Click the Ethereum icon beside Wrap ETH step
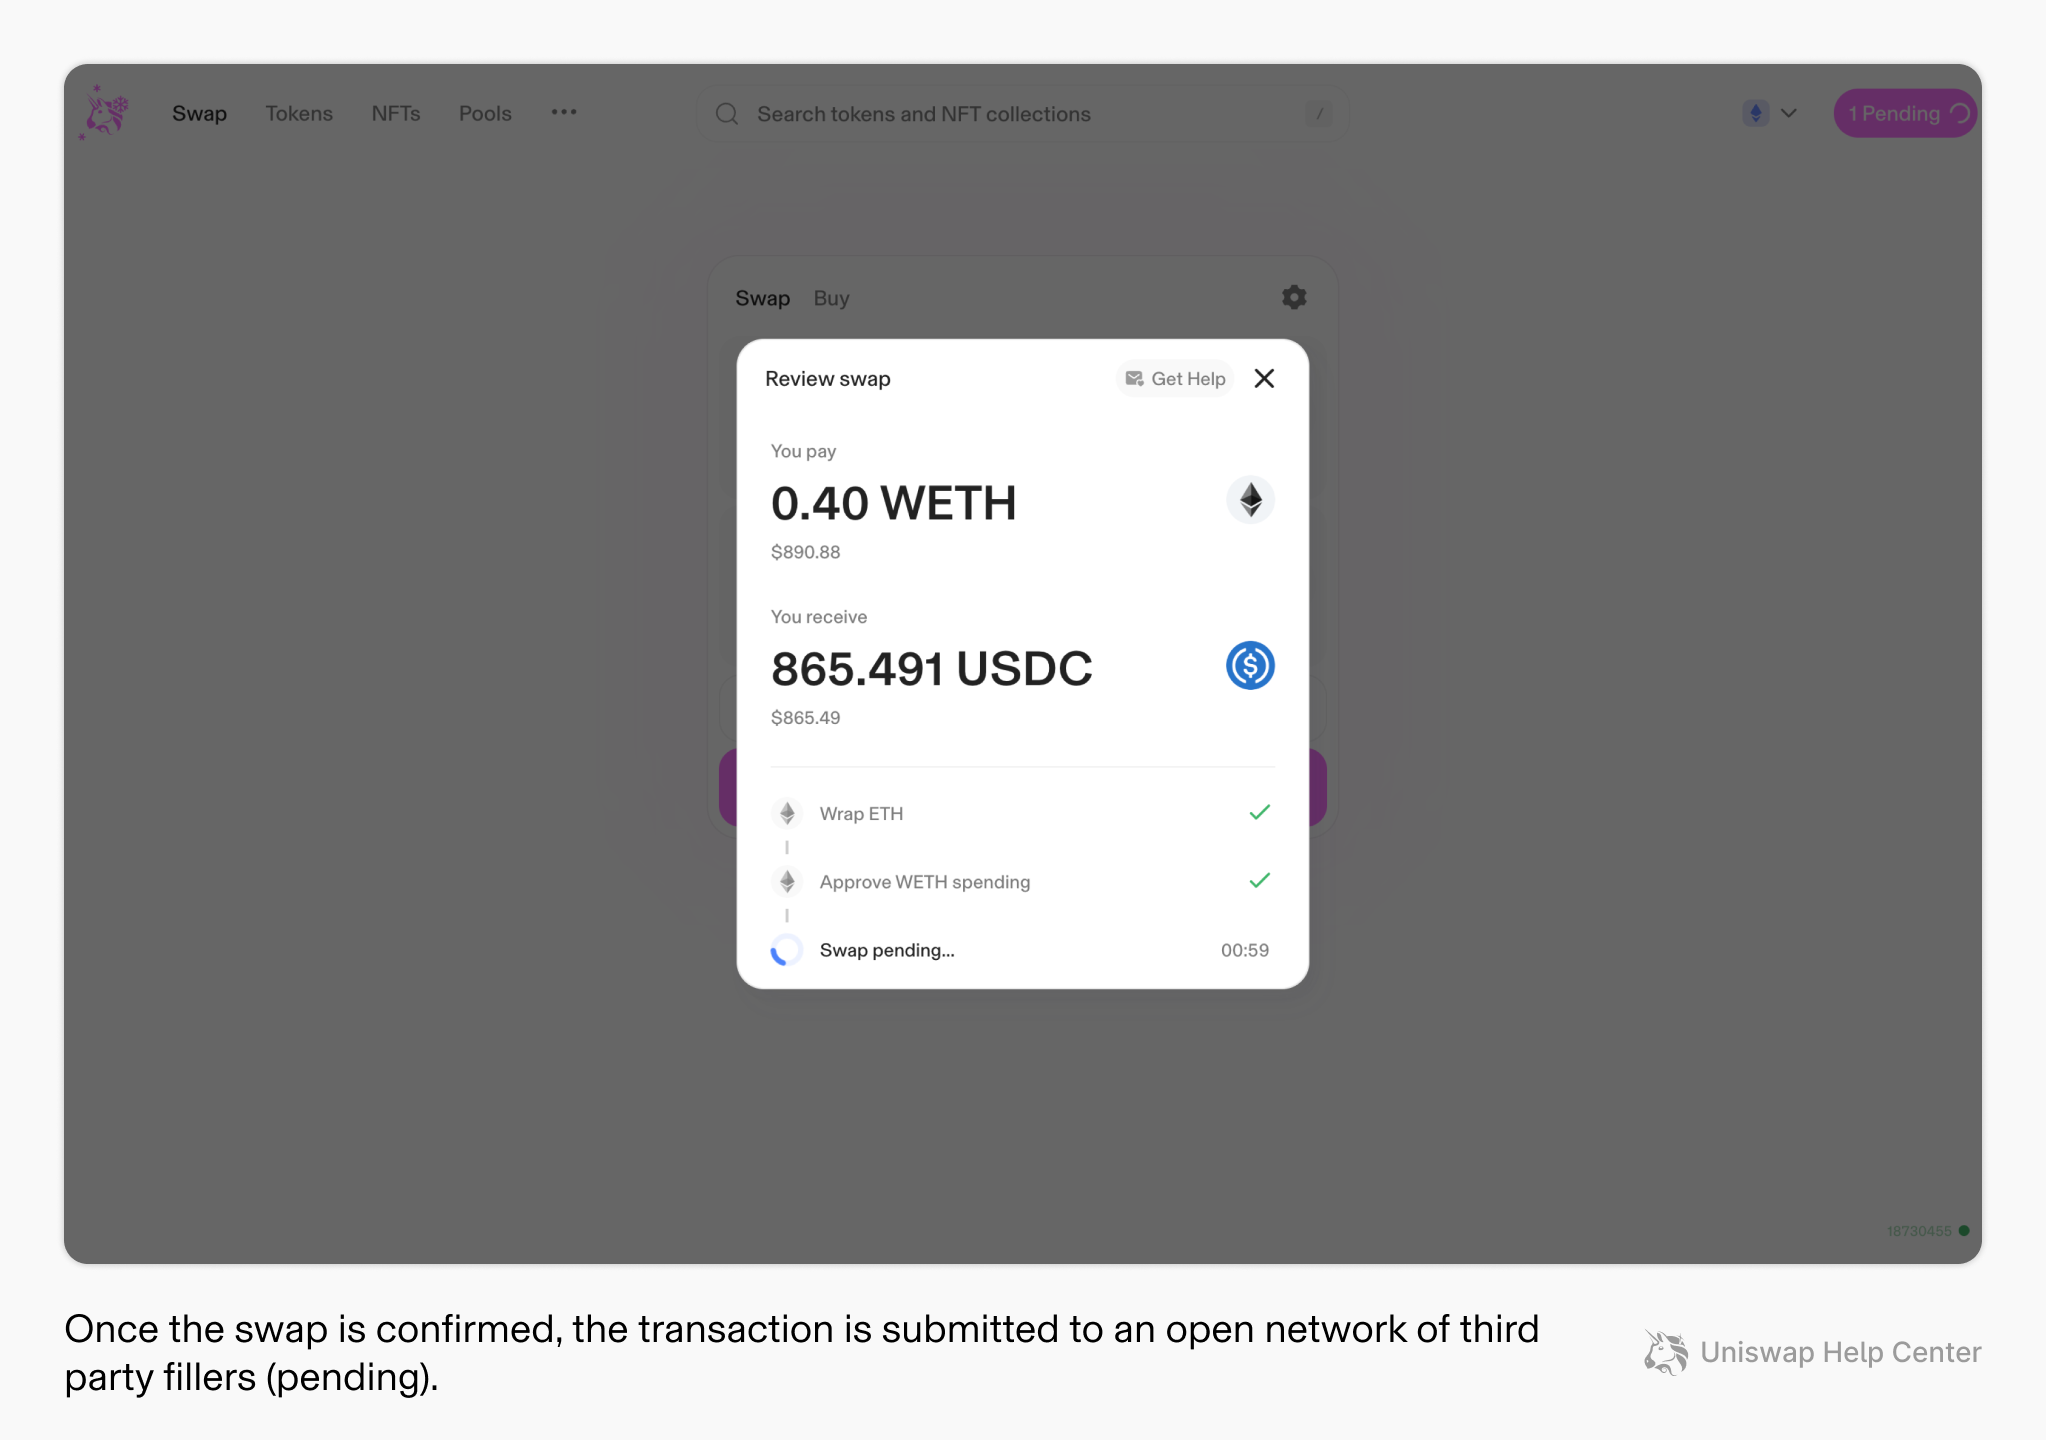The image size is (2046, 1440). click(787, 813)
